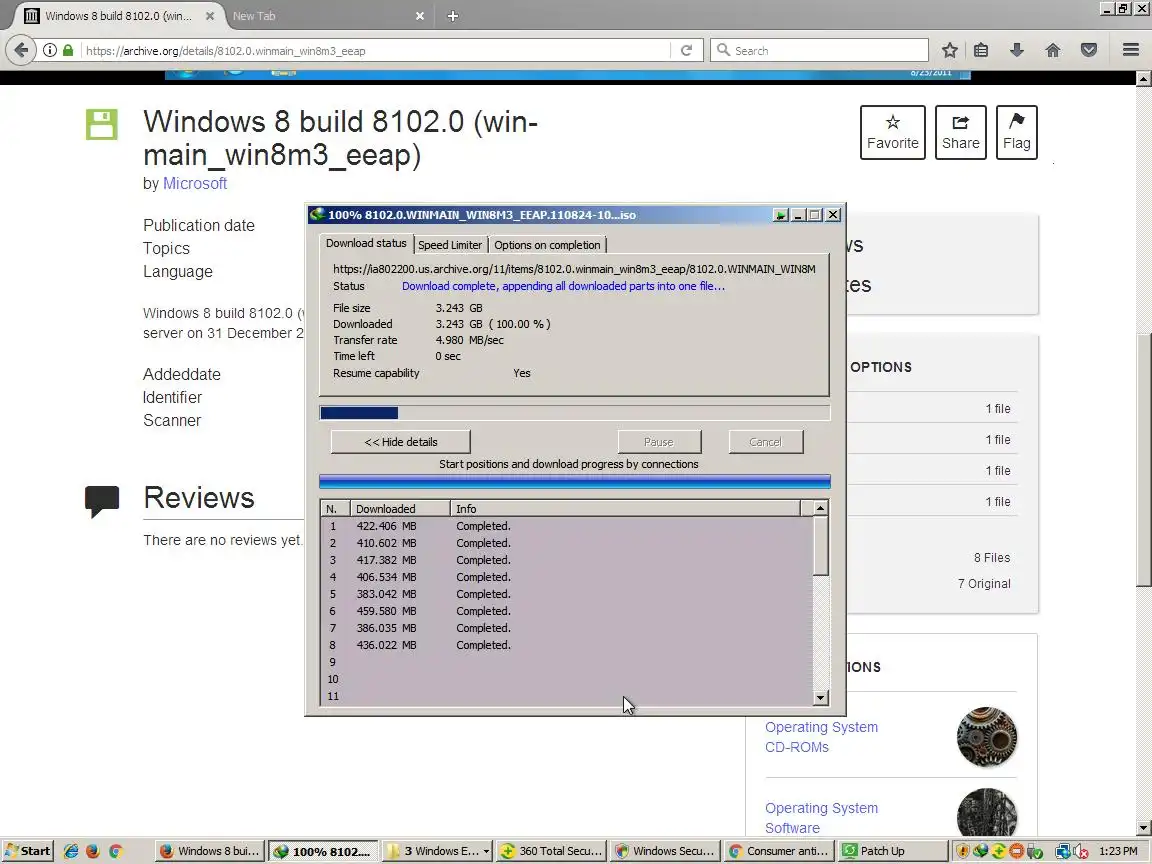Open a new tab with the plus icon
The image size is (1152, 864).
tap(453, 16)
